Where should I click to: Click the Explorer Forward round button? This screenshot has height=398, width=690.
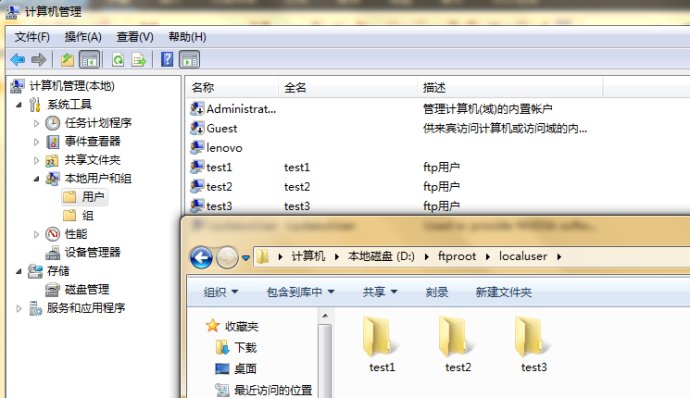227,257
